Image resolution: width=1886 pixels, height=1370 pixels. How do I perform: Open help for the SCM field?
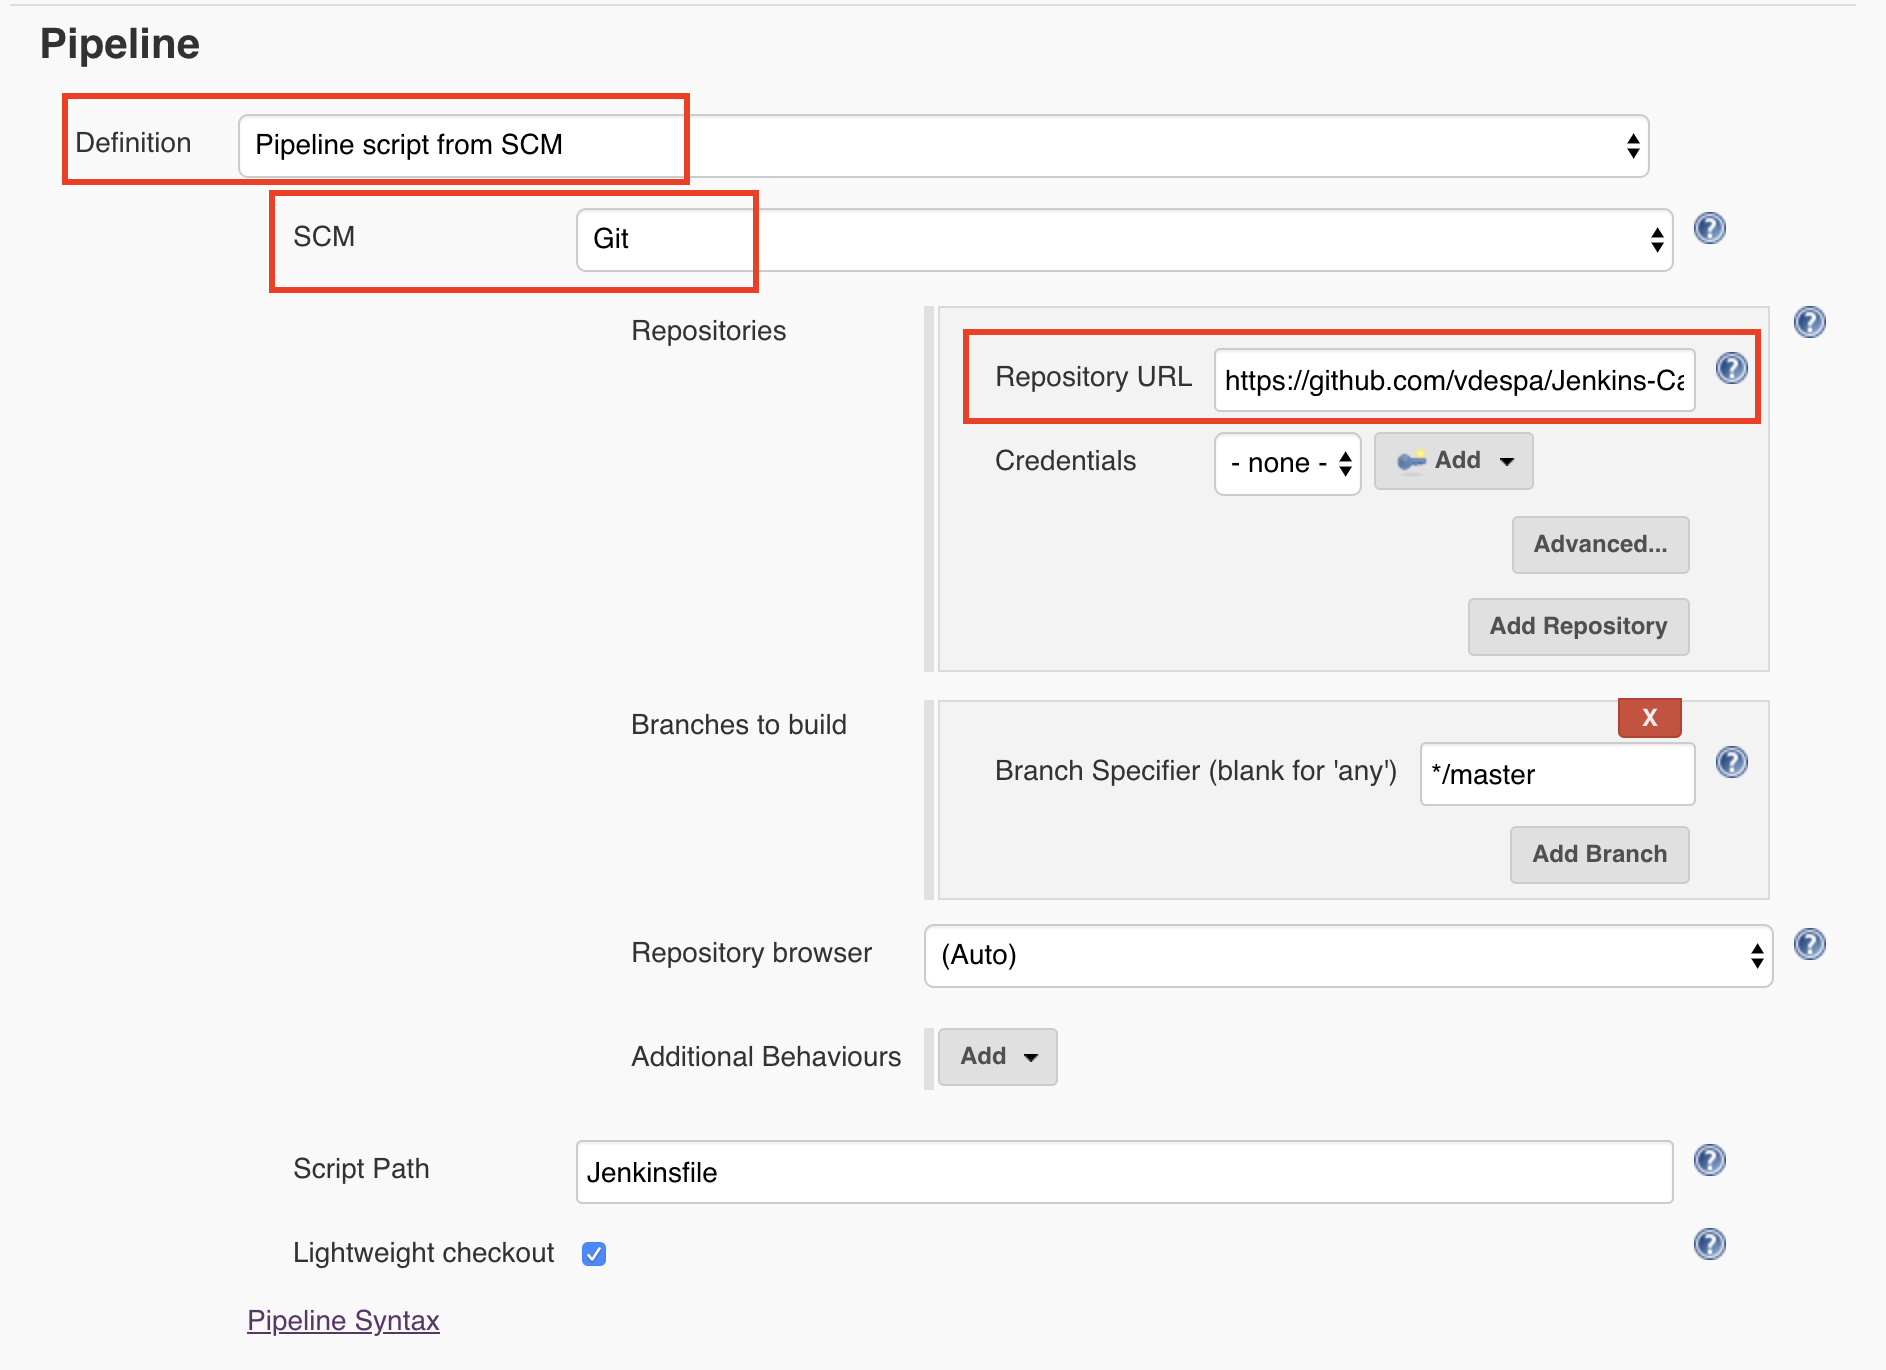click(1709, 229)
